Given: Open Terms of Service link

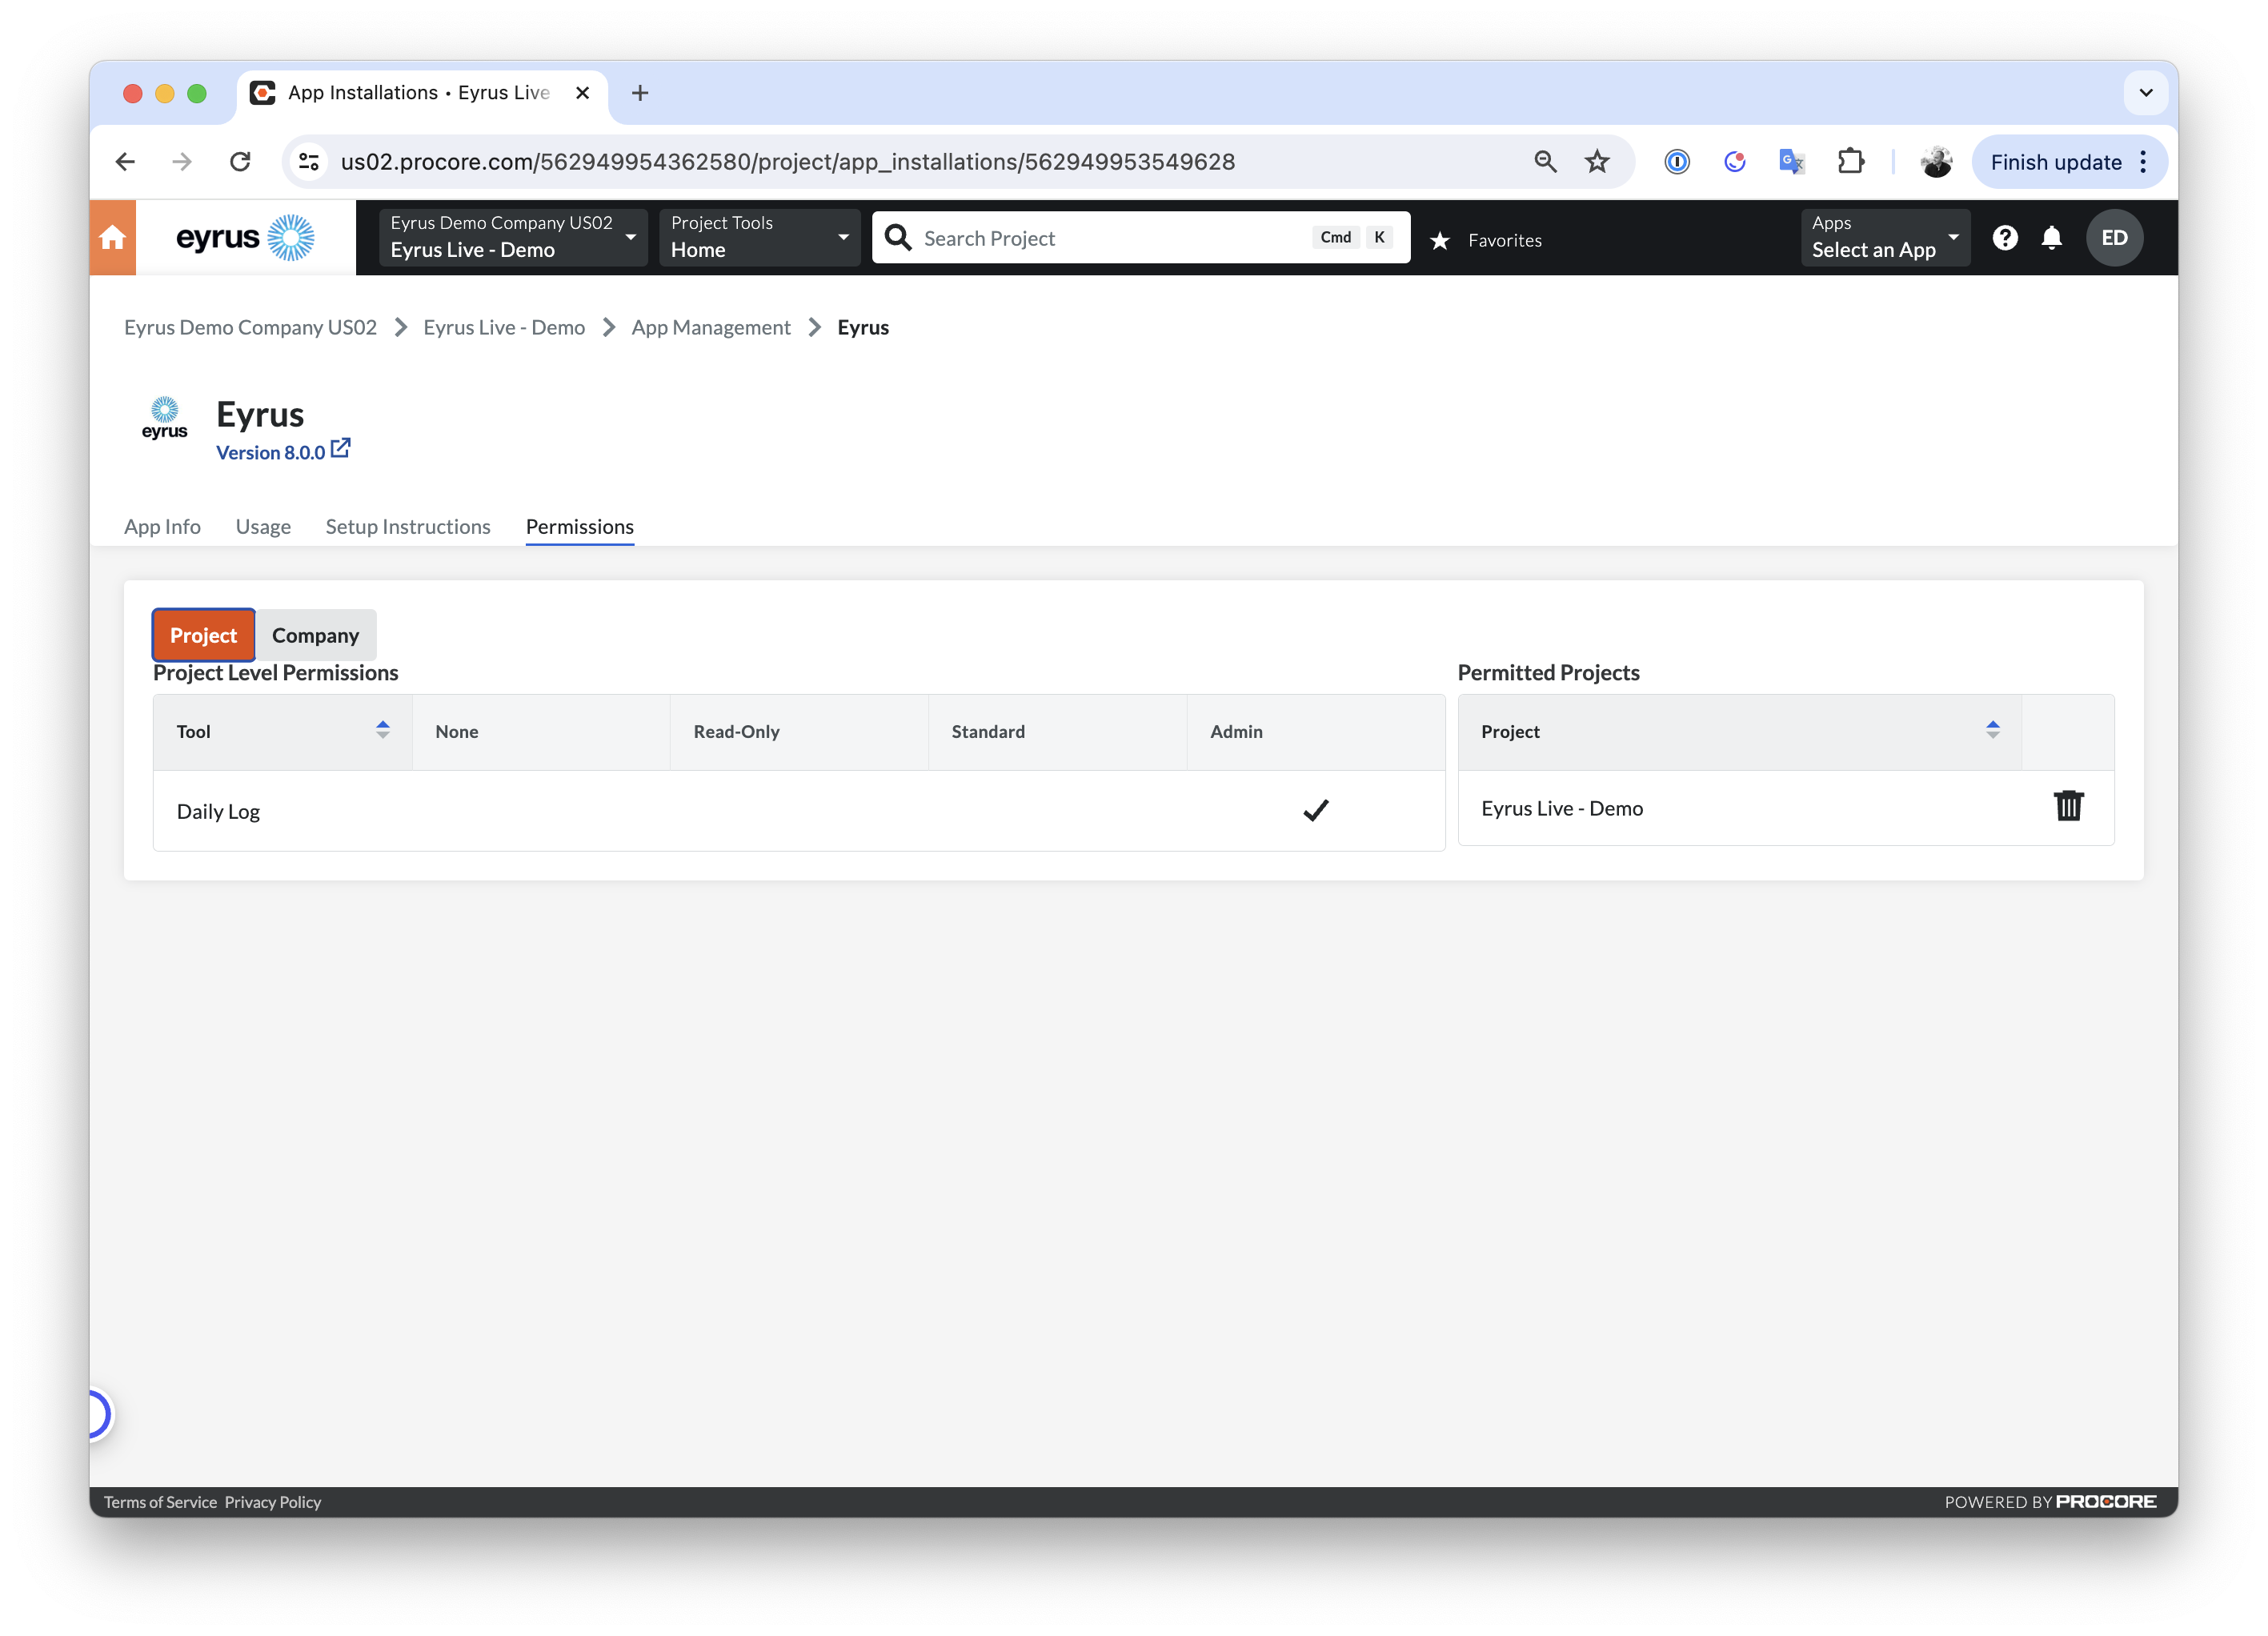Looking at the screenshot, I should 160,1502.
